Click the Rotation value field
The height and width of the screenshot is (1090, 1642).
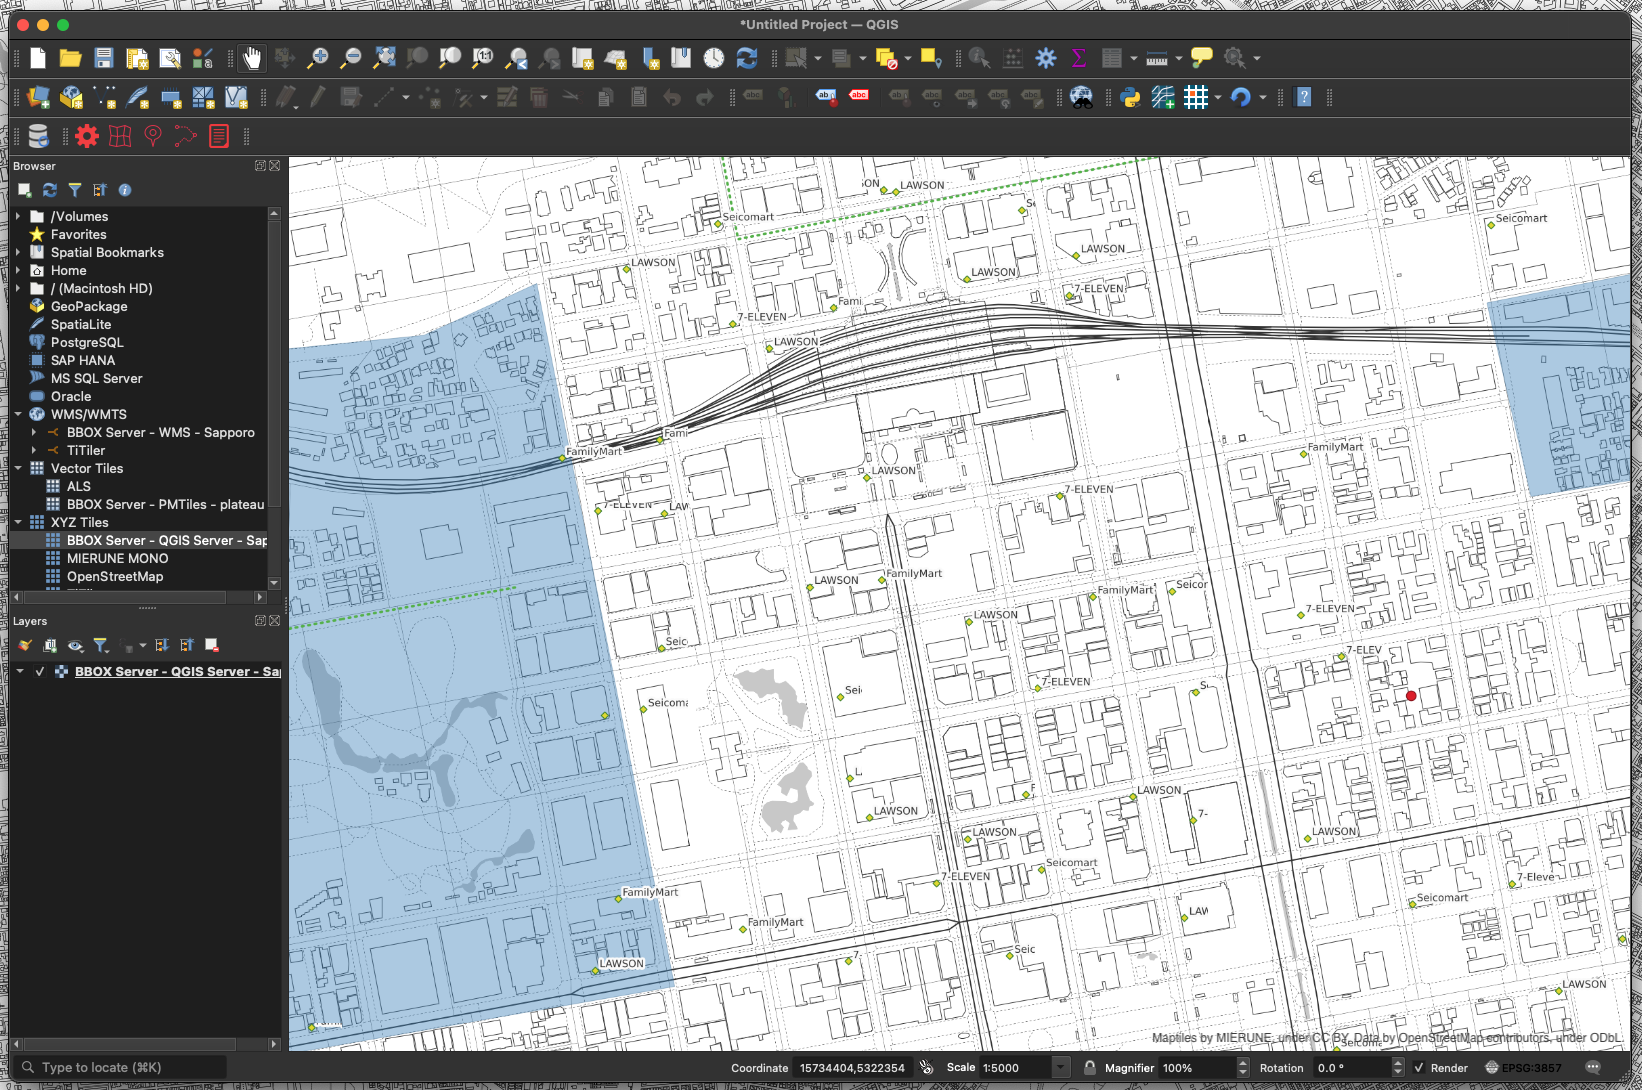[x=1351, y=1068]
